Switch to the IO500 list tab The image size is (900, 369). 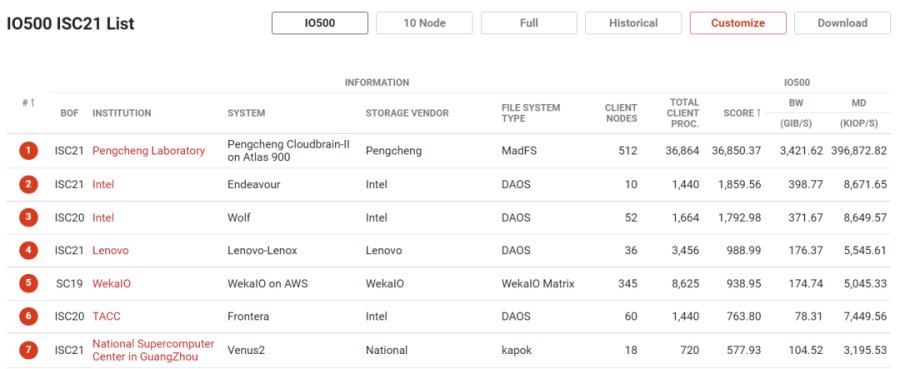(320, 23)
